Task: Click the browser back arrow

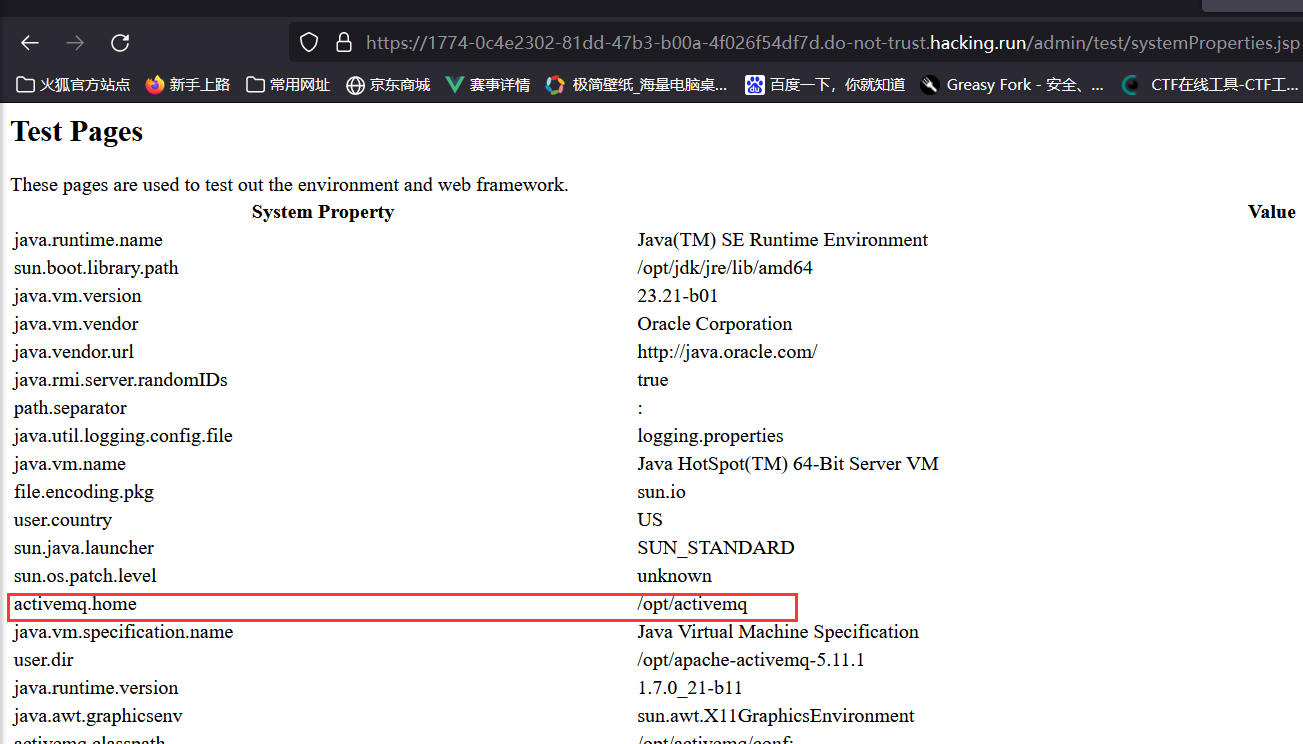Action: click(x=30, y=43)
